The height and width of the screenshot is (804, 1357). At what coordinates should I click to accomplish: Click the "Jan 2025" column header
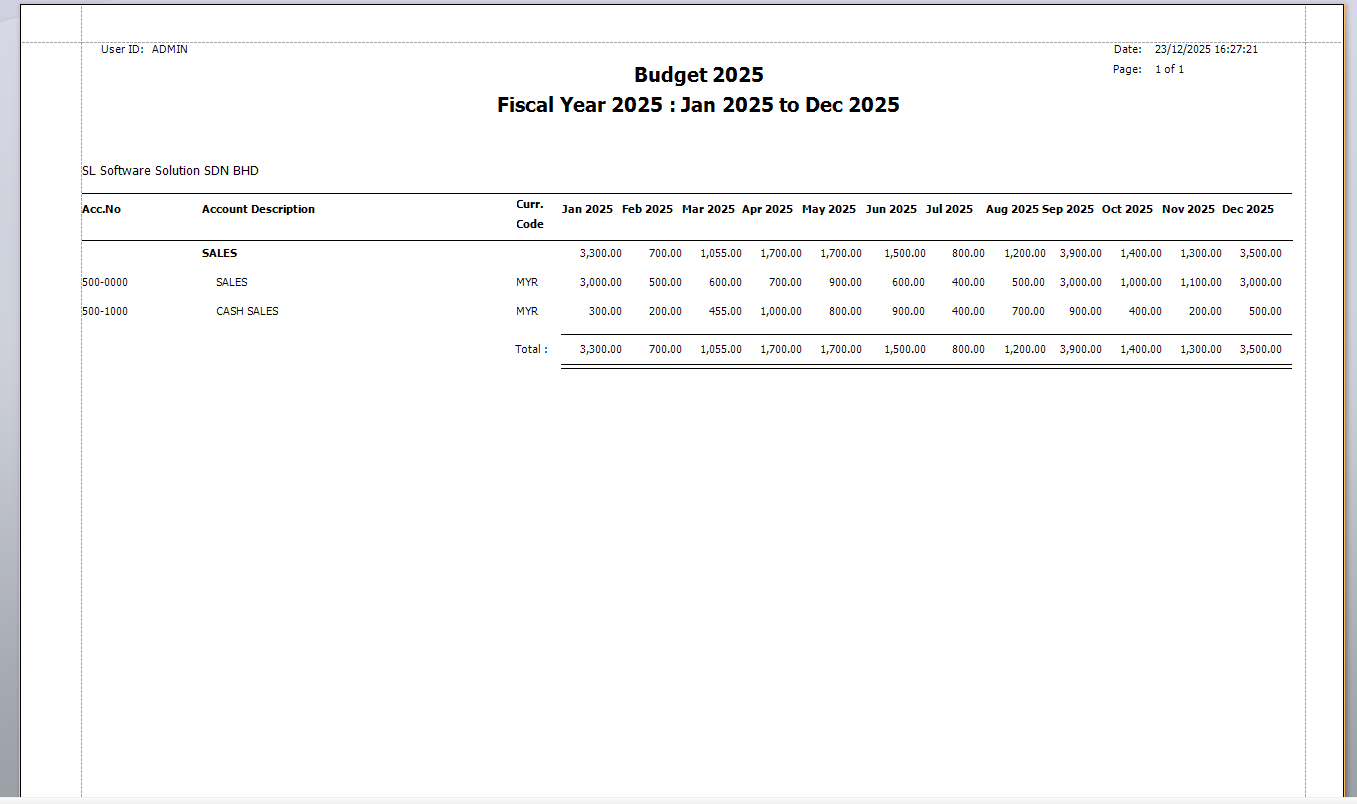click(x=587, y=209)
